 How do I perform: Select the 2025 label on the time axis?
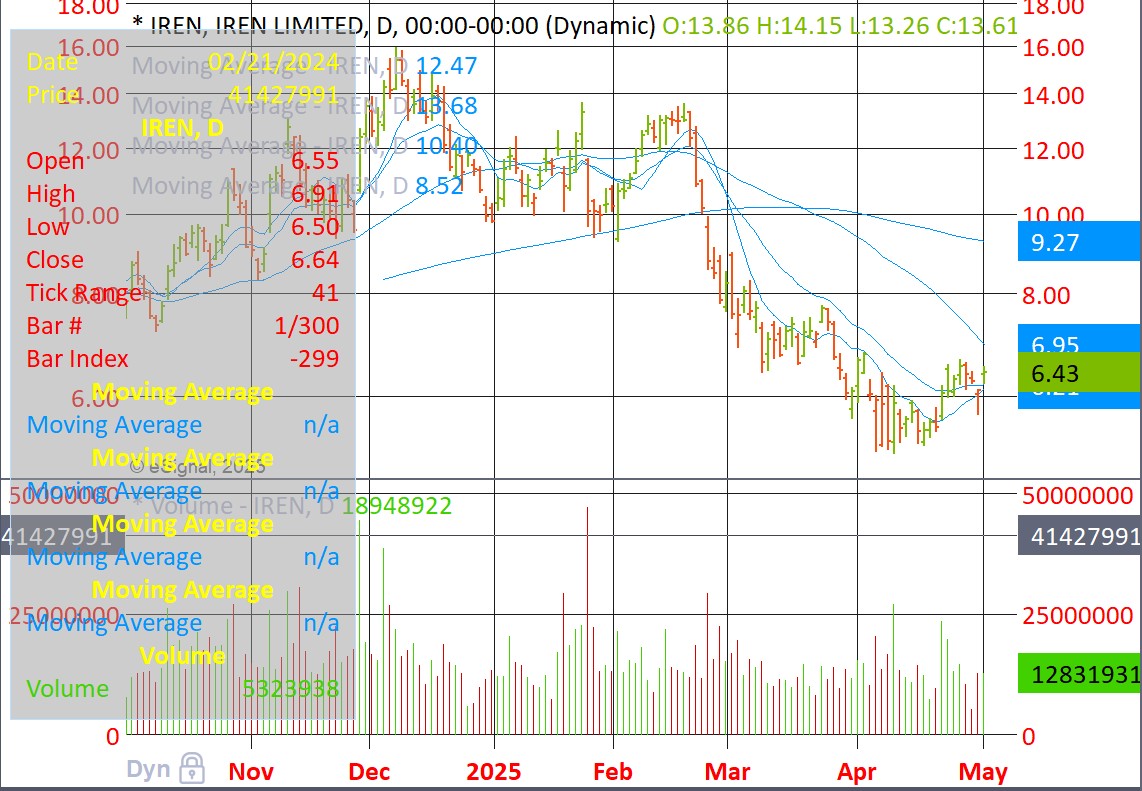[x=494, y=771]
